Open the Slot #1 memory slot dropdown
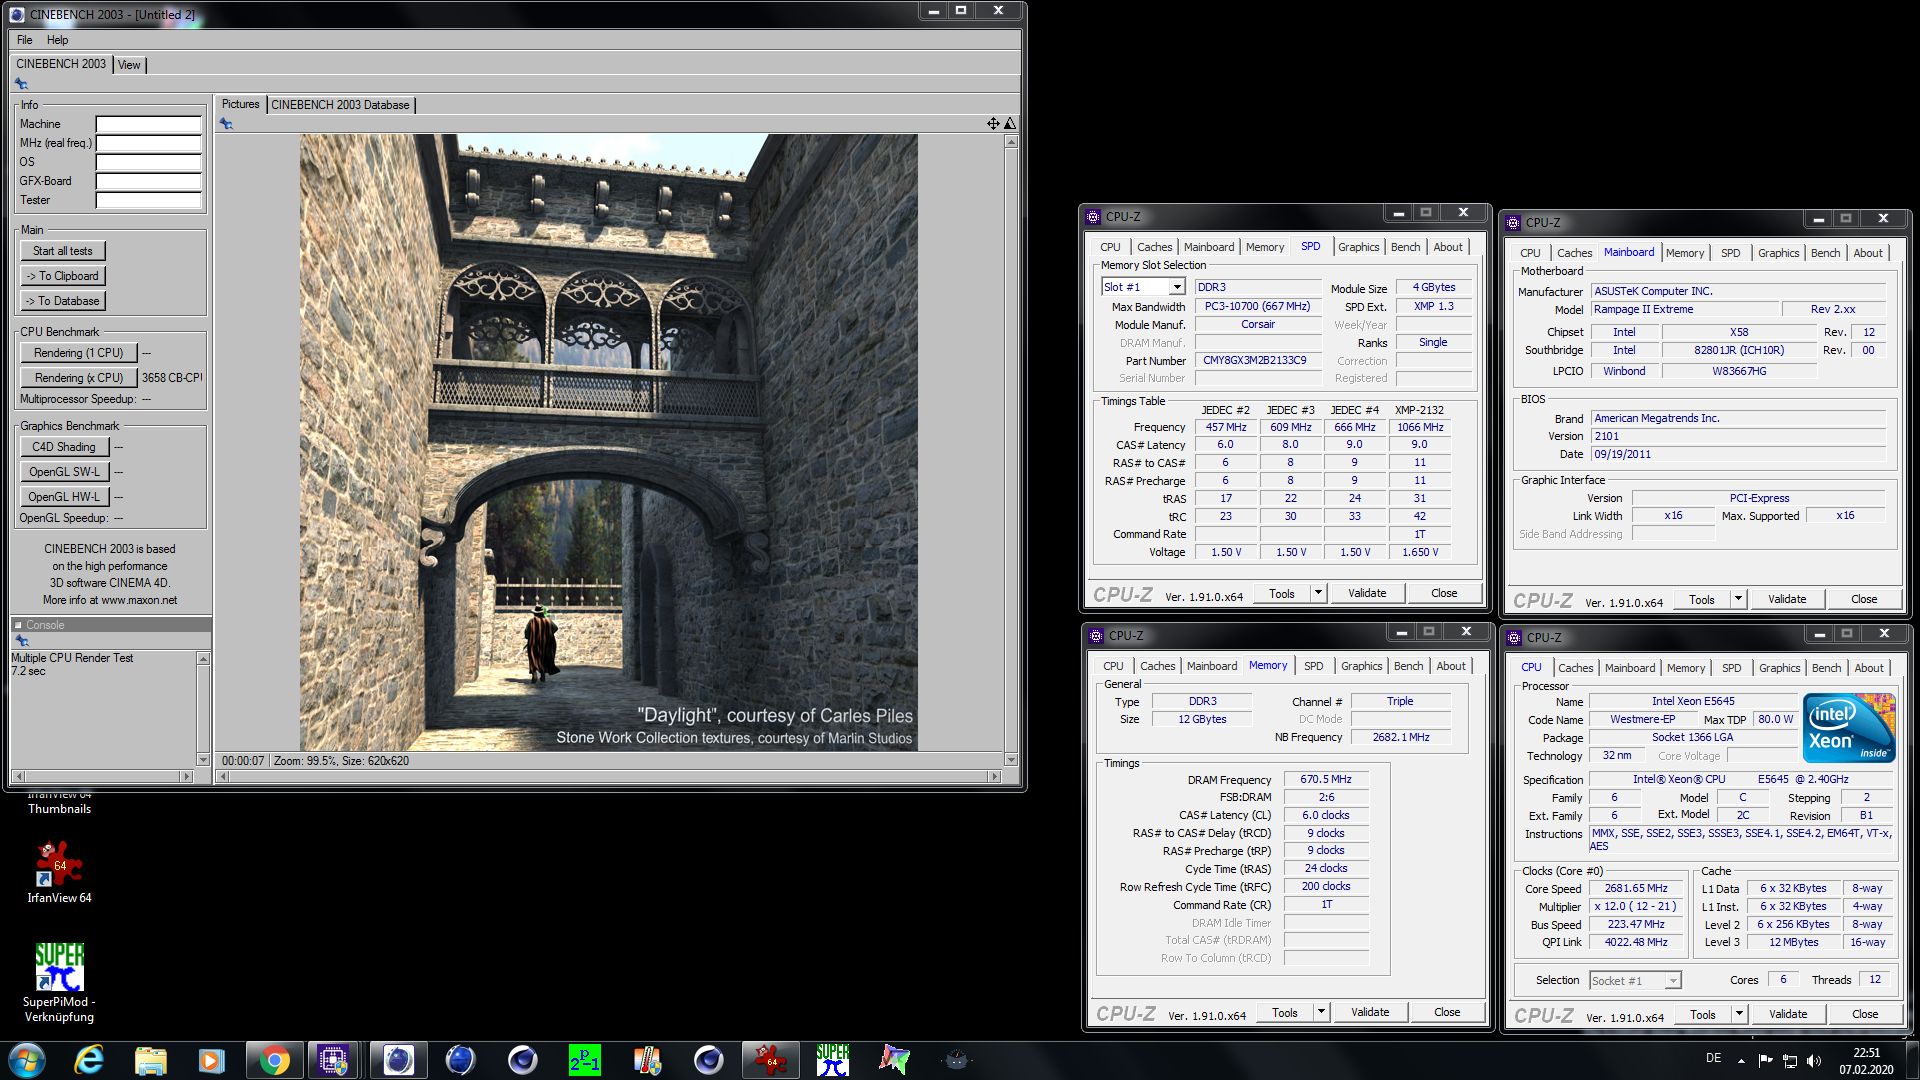 click(1177, 287)
